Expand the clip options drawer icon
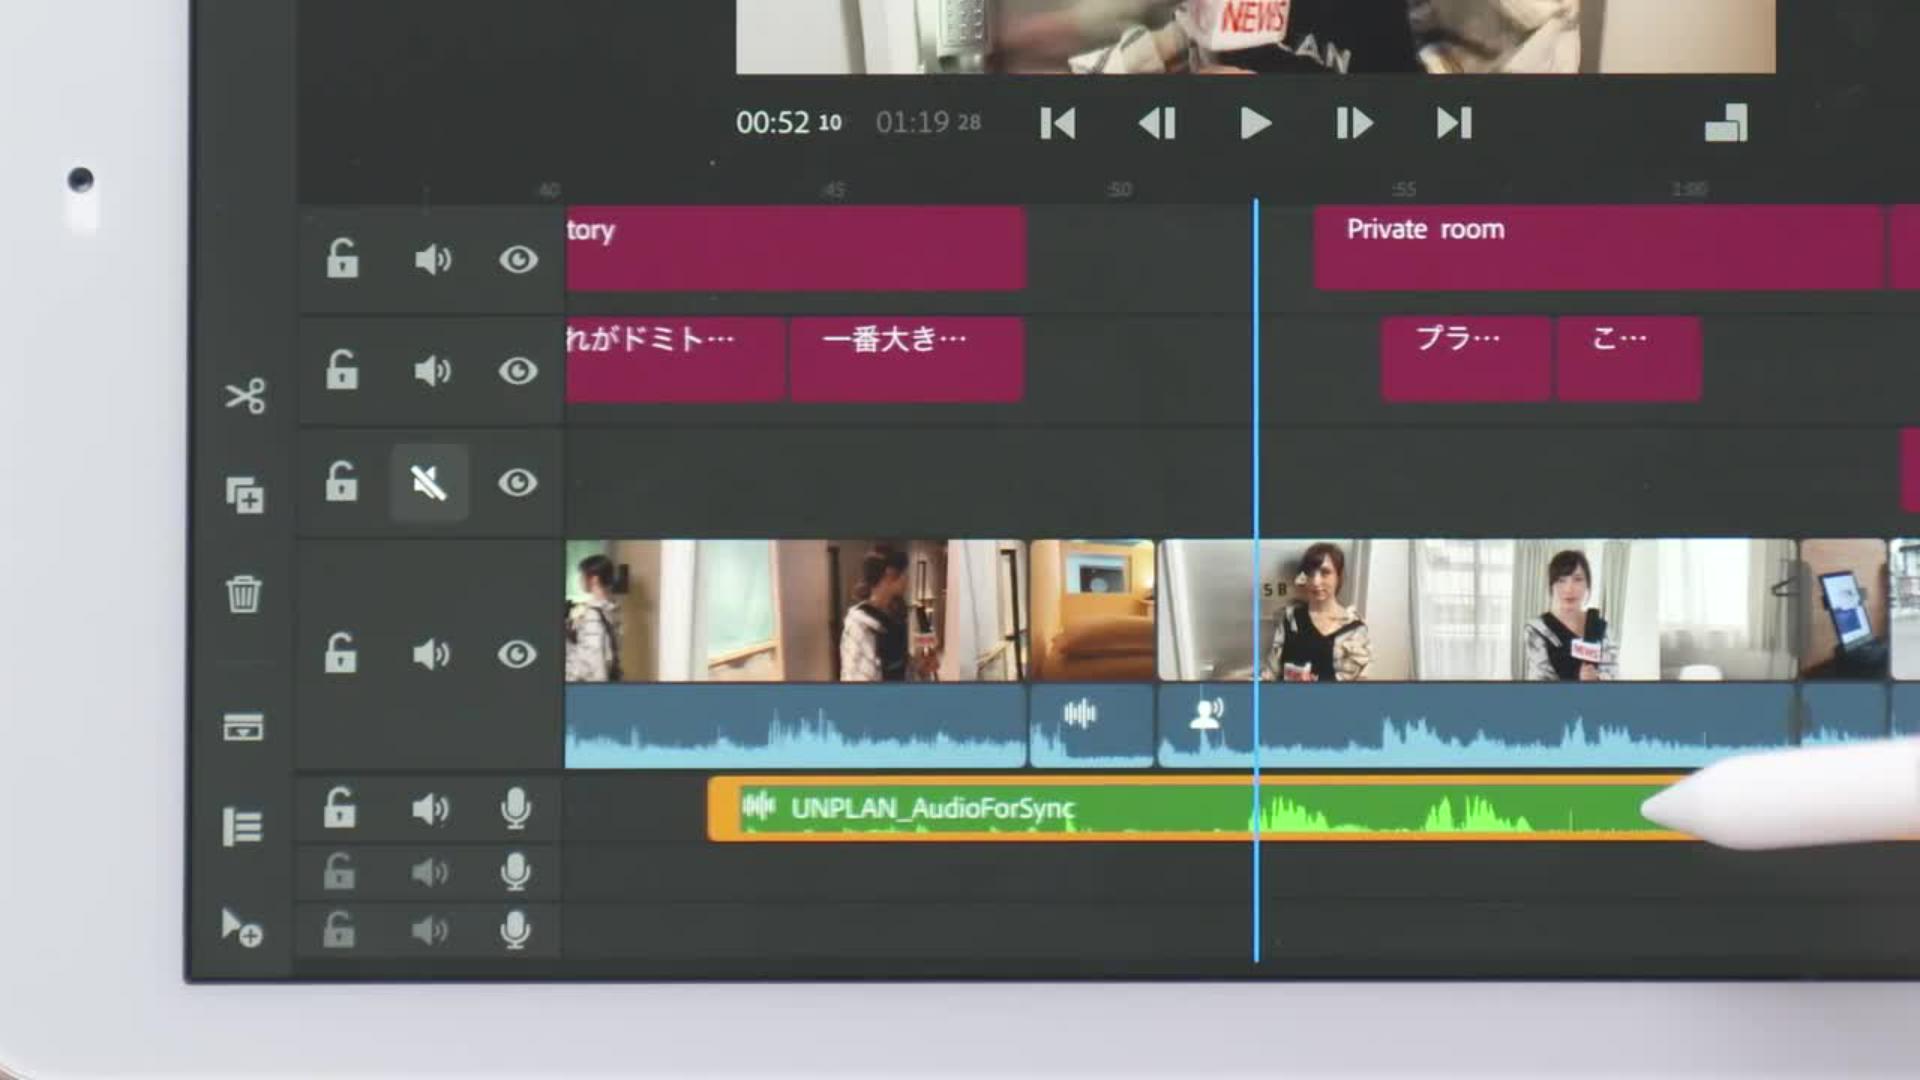Screen dimensions: 1920x1080 tap(243, 727)
